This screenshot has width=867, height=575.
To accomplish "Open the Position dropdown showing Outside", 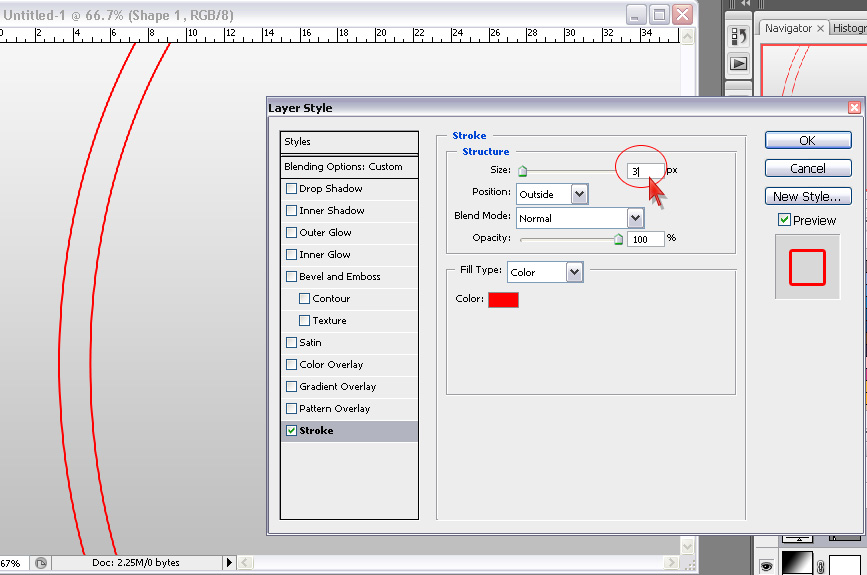I will (552, 194).
